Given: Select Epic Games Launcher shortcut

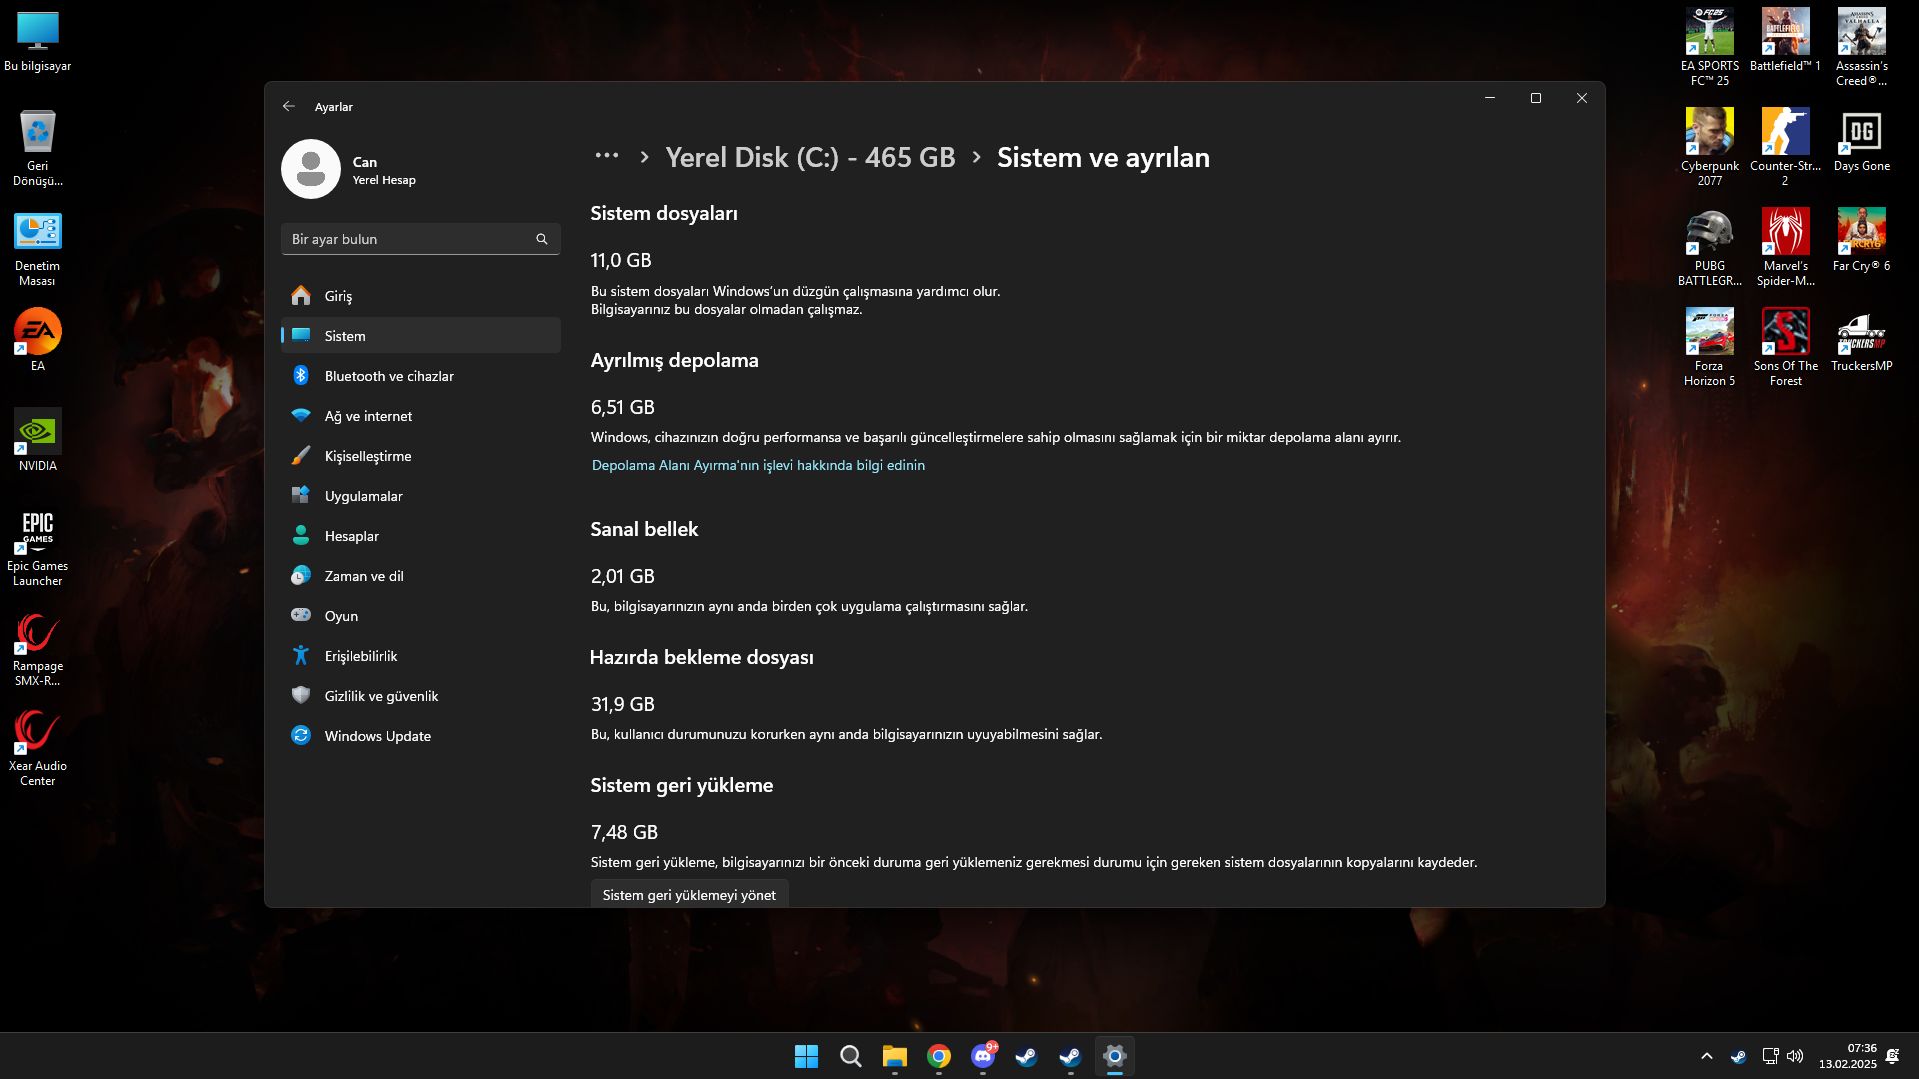Looking at the screenshot, I should 38,548.
